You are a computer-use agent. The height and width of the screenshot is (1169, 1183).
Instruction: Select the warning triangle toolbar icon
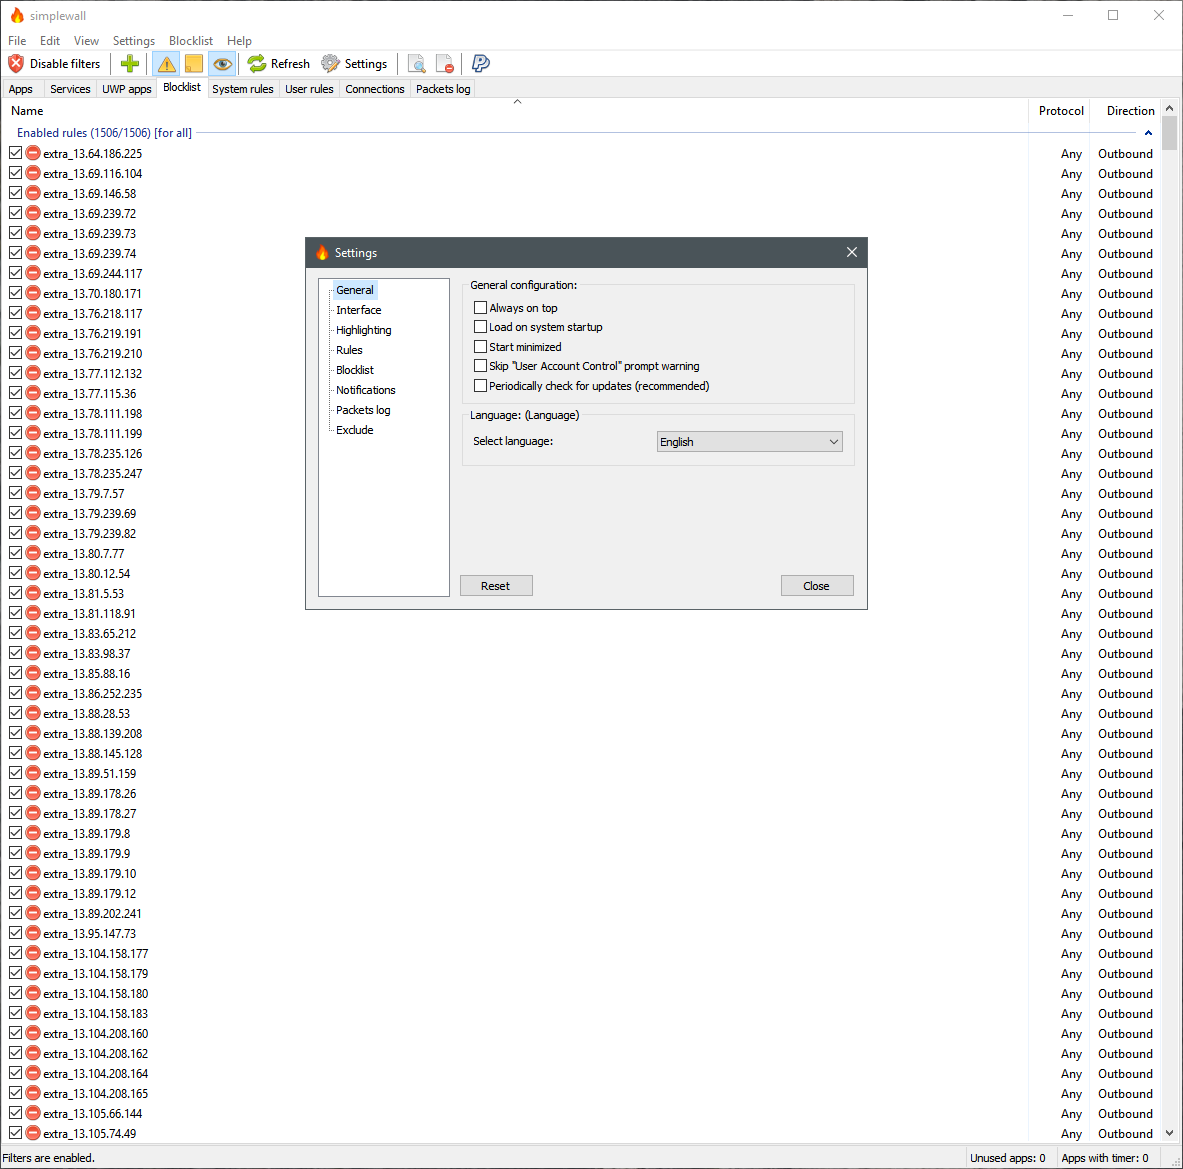pyautogui.click(x=165, y=63)
